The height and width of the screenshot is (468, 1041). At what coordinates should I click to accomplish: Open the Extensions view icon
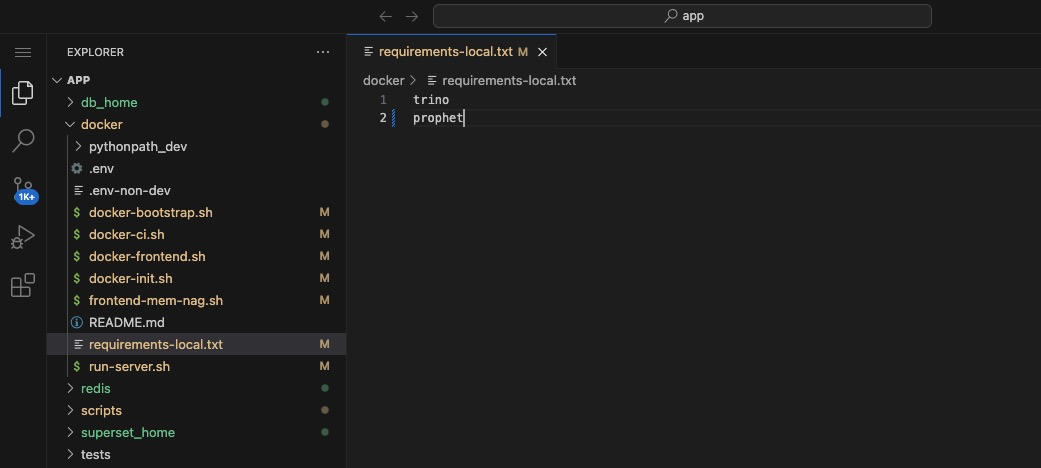tap(23, 285)
